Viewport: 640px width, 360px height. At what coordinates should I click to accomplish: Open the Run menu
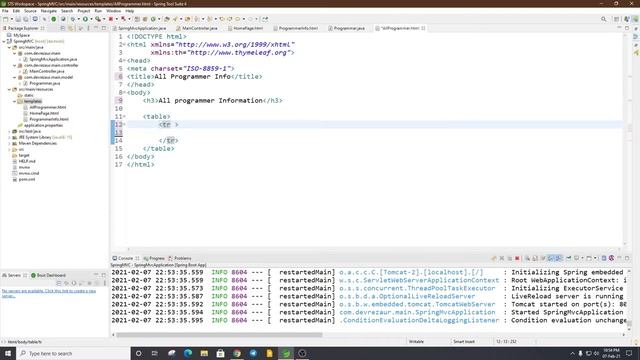(x=98, y=11)
